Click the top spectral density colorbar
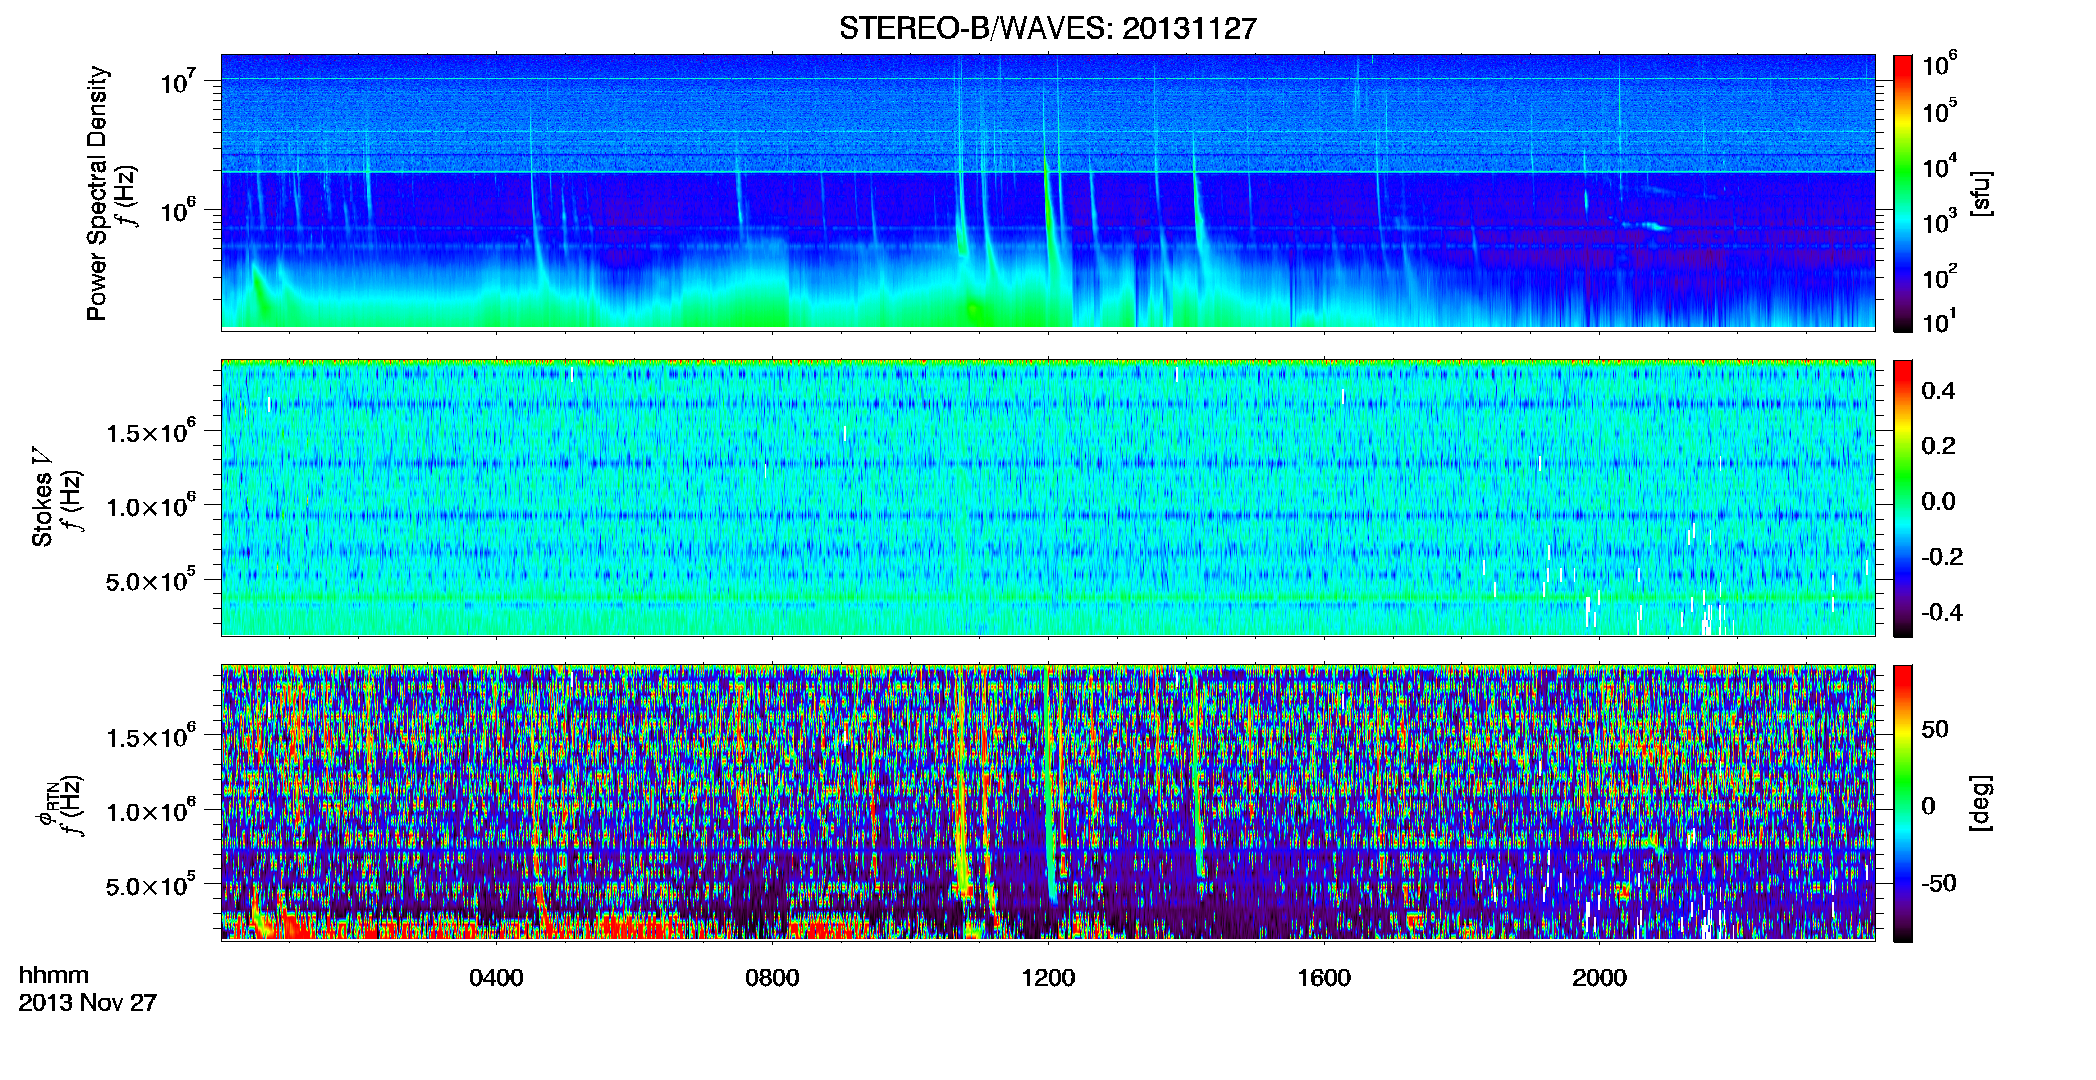This screenshot has height=1080, width=2096. pos(1903,193)
